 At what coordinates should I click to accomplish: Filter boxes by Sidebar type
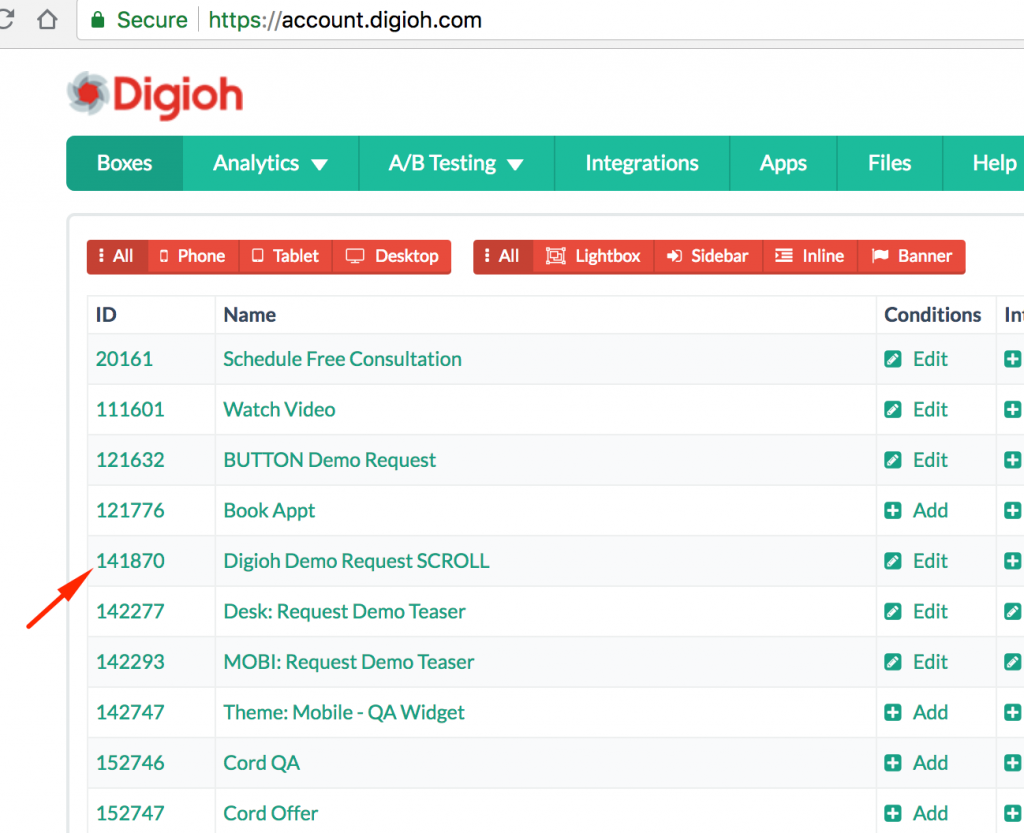point(708,257)
